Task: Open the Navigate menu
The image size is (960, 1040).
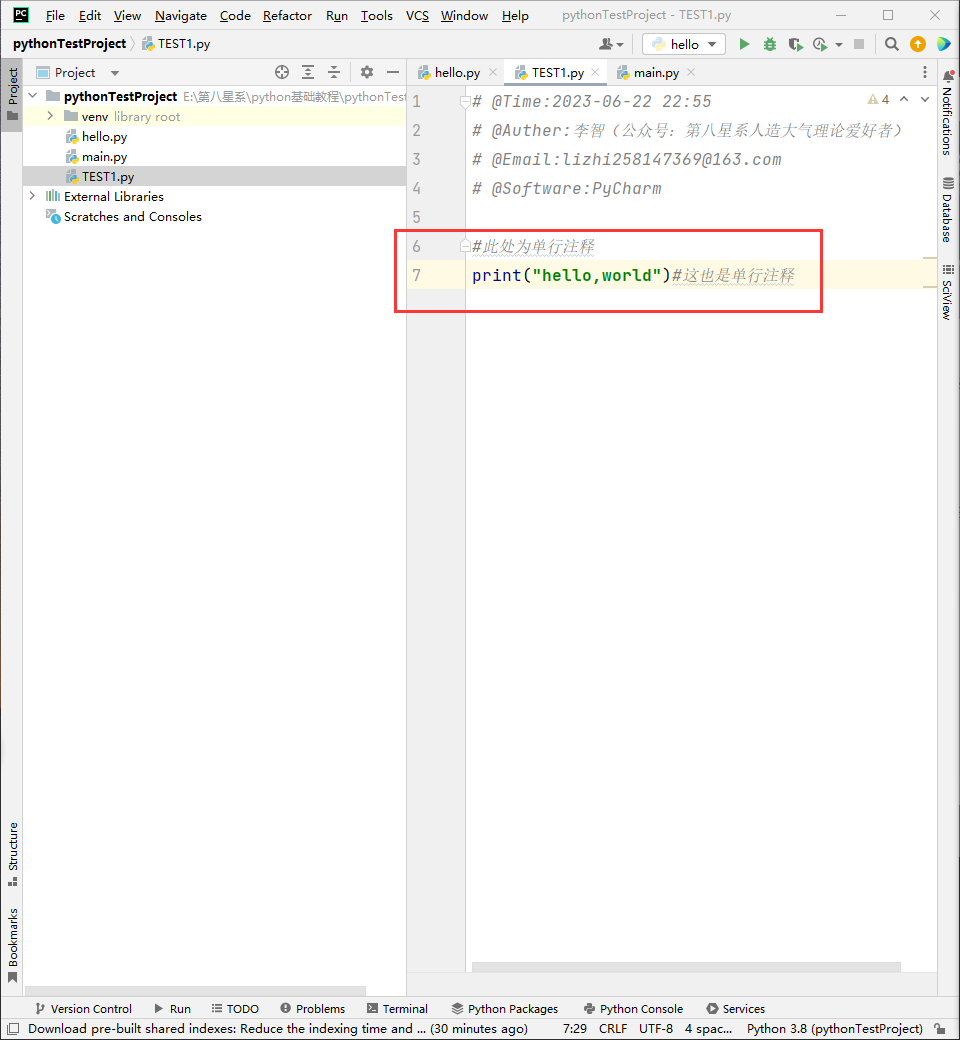Action: [180, 15]
